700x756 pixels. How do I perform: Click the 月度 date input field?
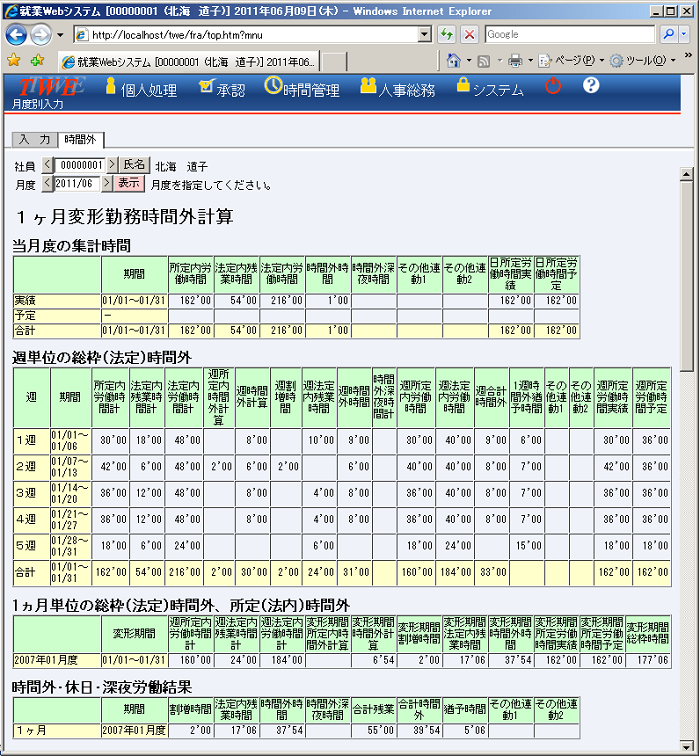point(76,184)
